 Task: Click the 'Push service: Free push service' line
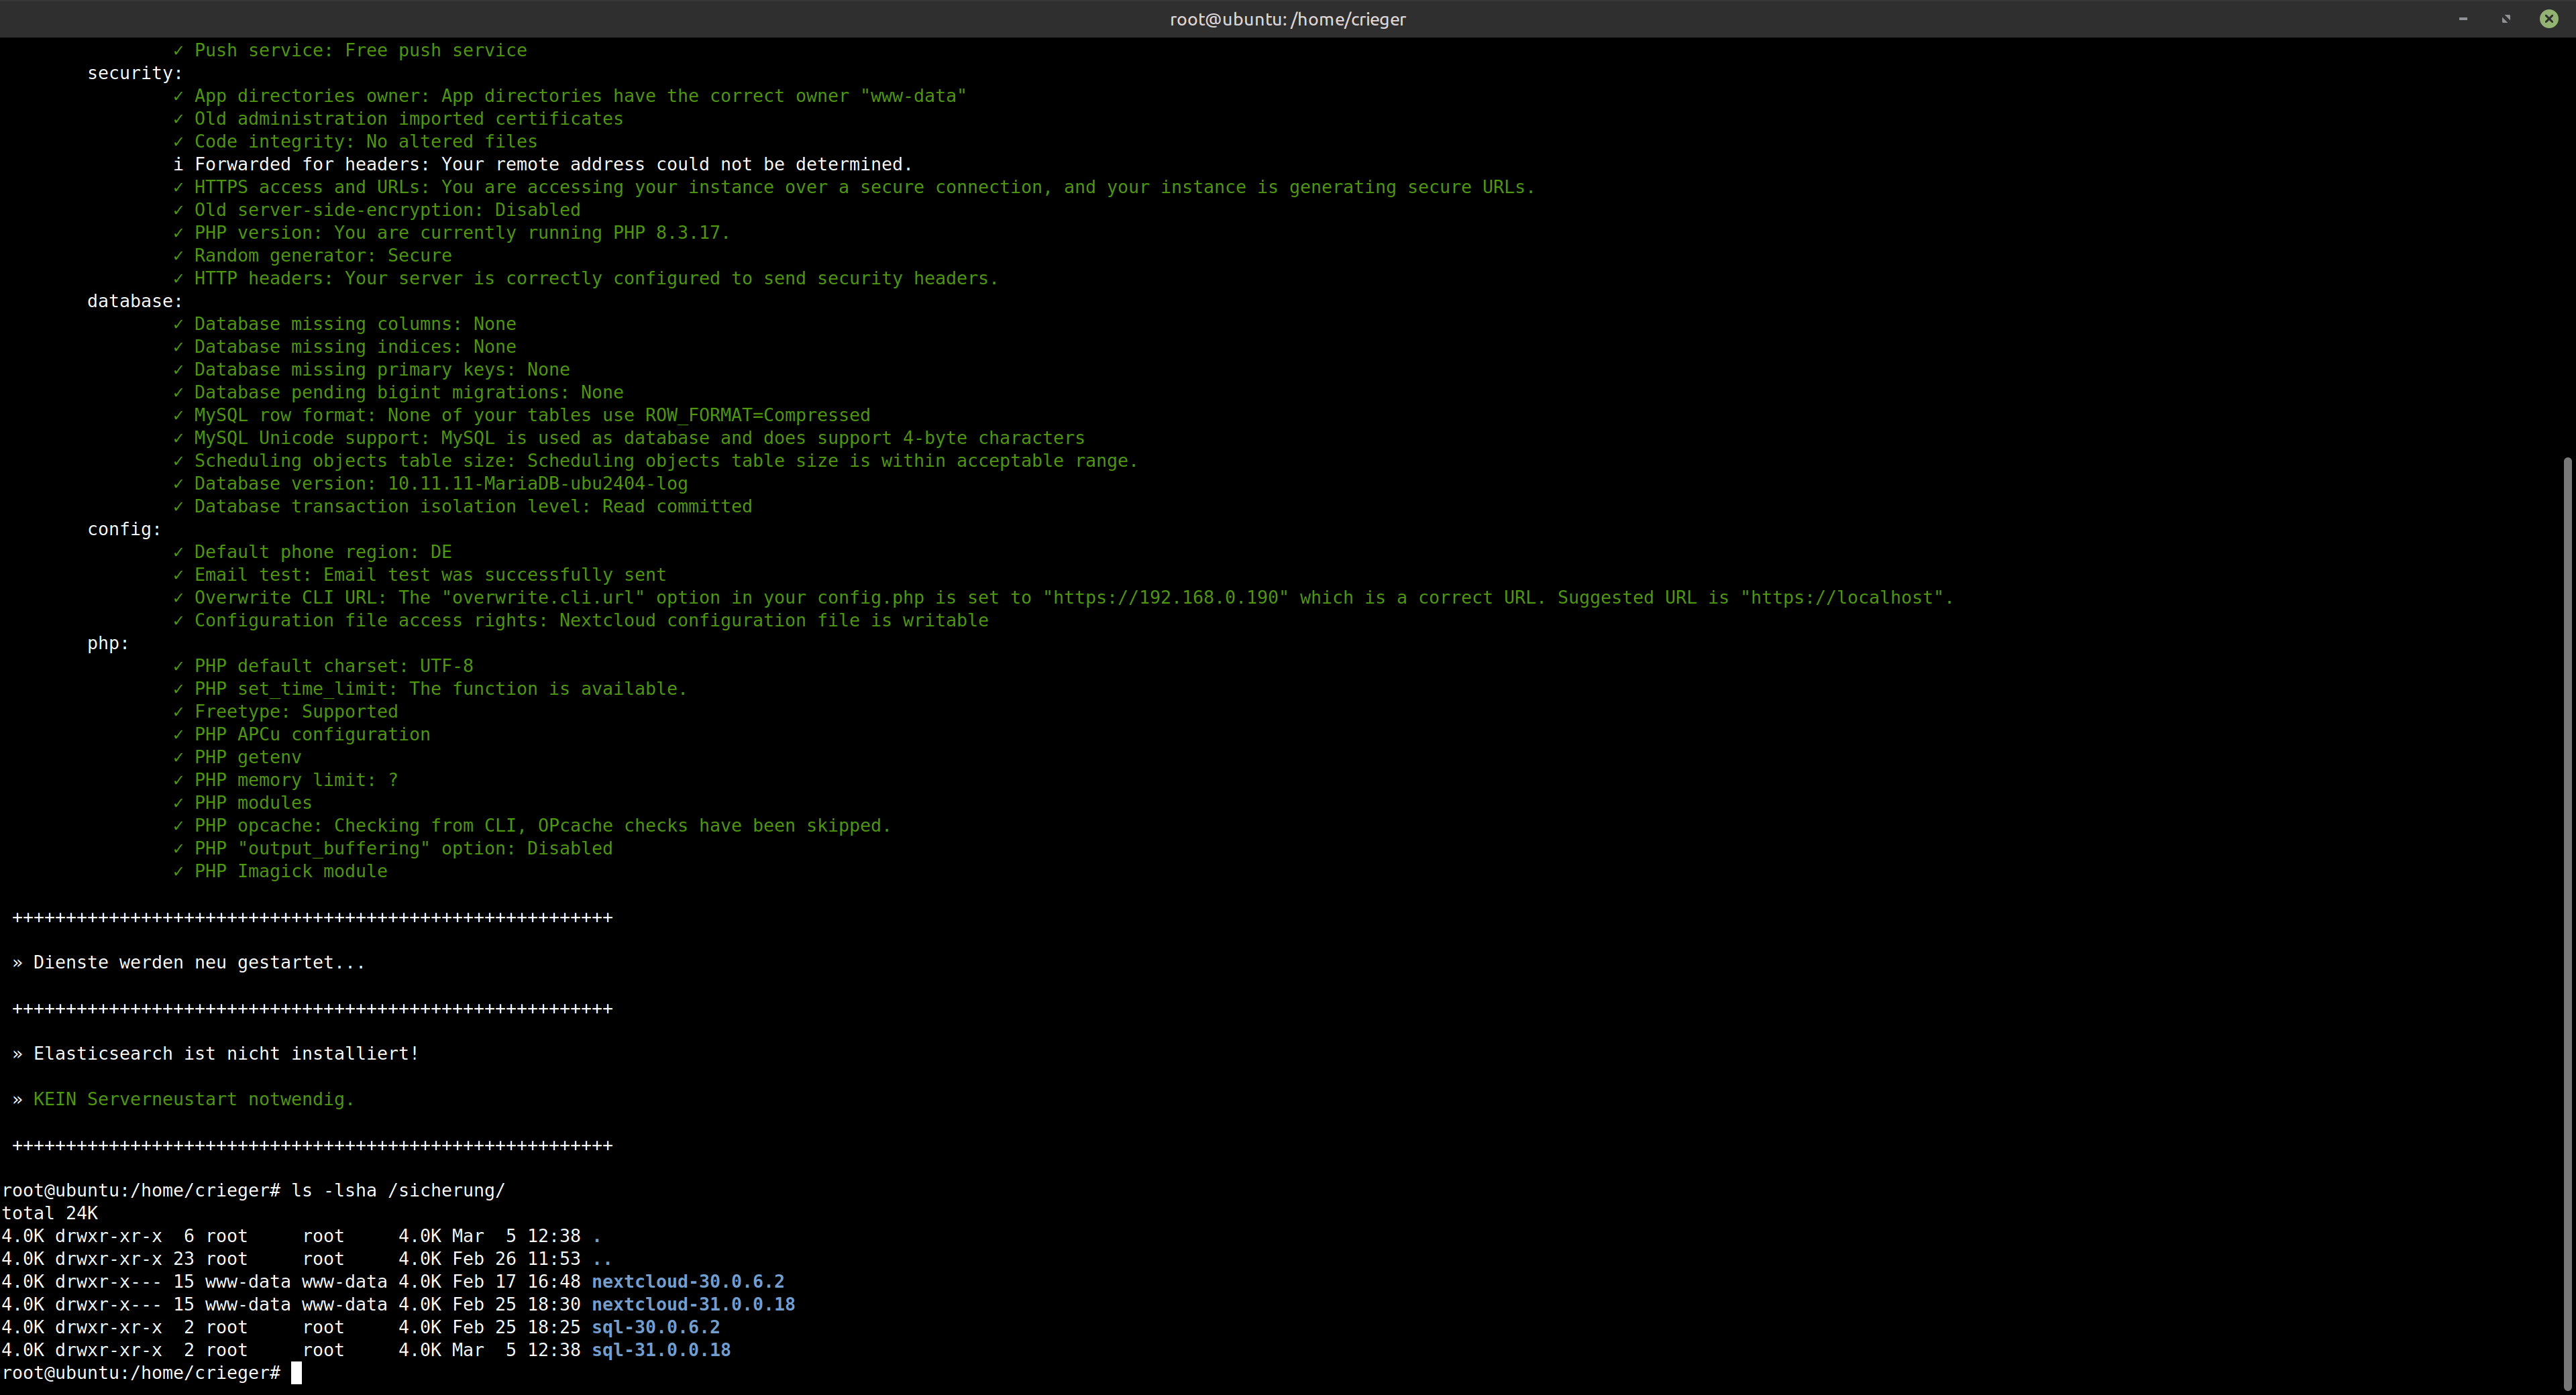350,51
